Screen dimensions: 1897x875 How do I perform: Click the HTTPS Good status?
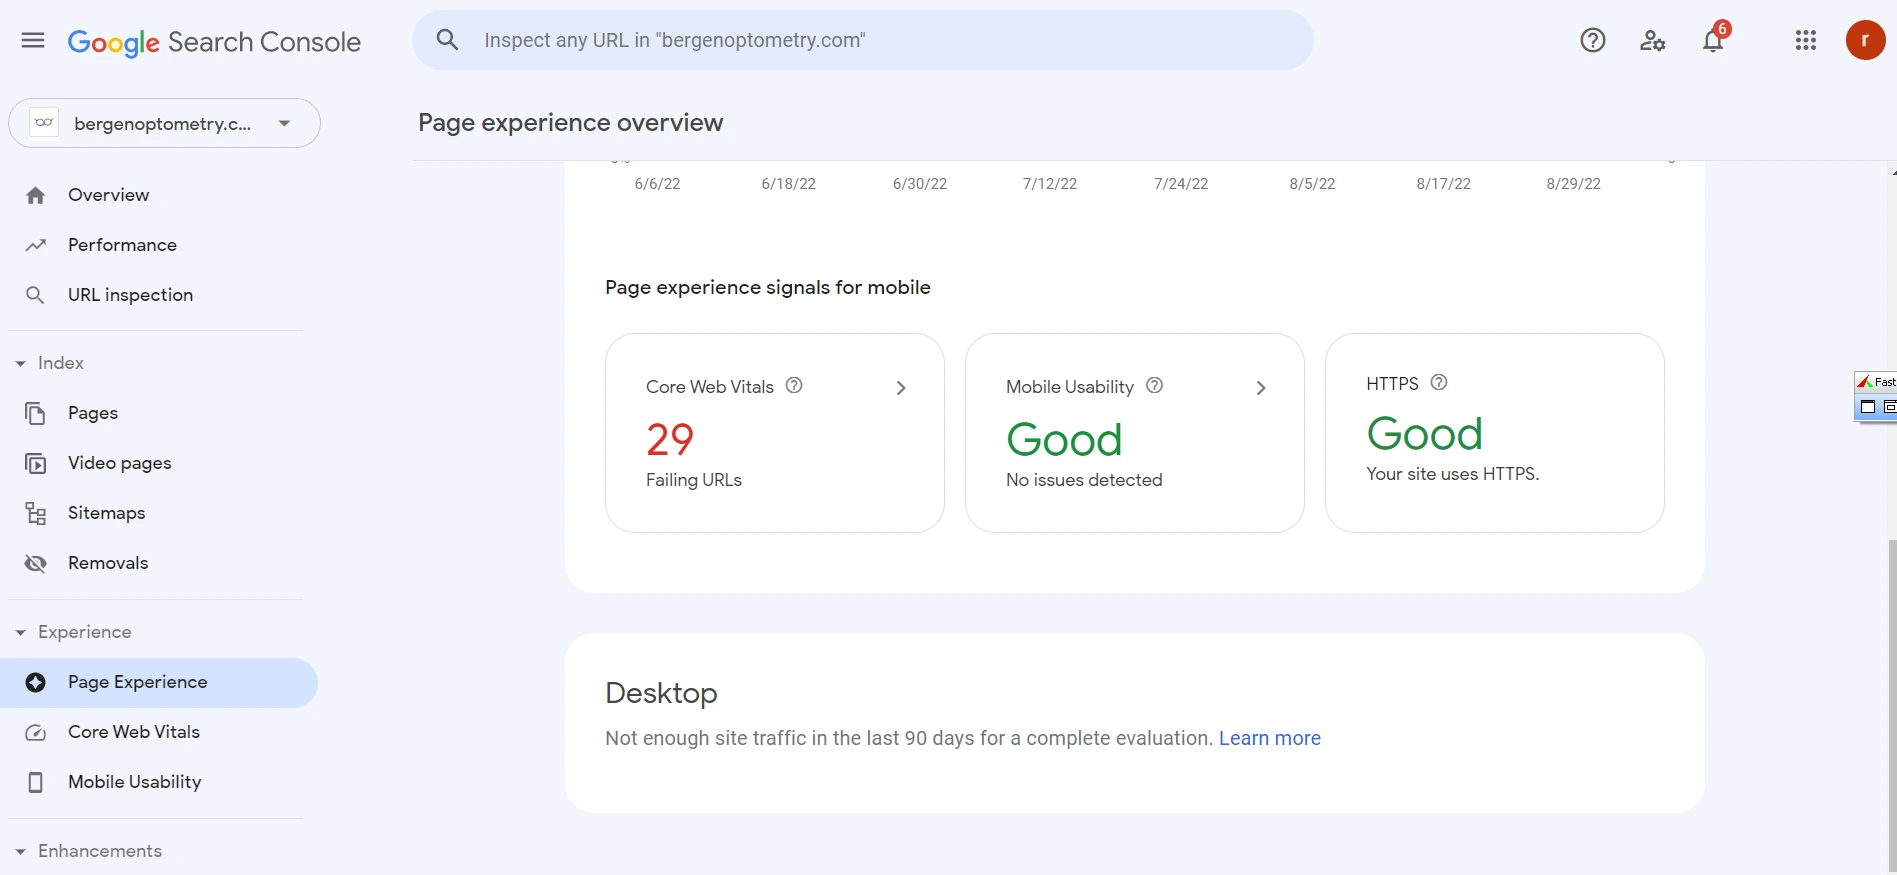click(x=1424, y=433)
